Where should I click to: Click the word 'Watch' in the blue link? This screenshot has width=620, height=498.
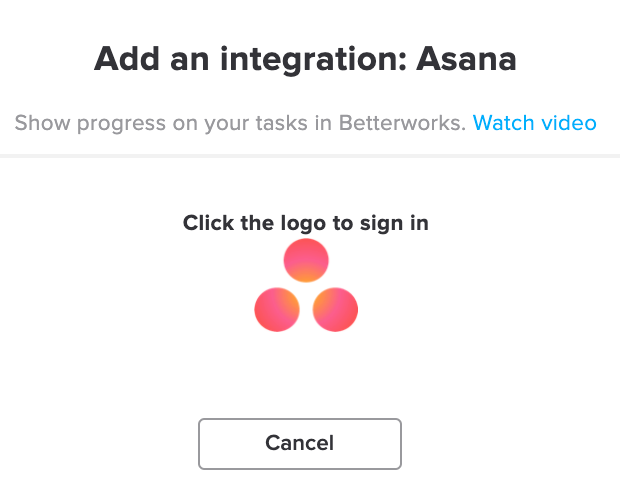(504, 123)
